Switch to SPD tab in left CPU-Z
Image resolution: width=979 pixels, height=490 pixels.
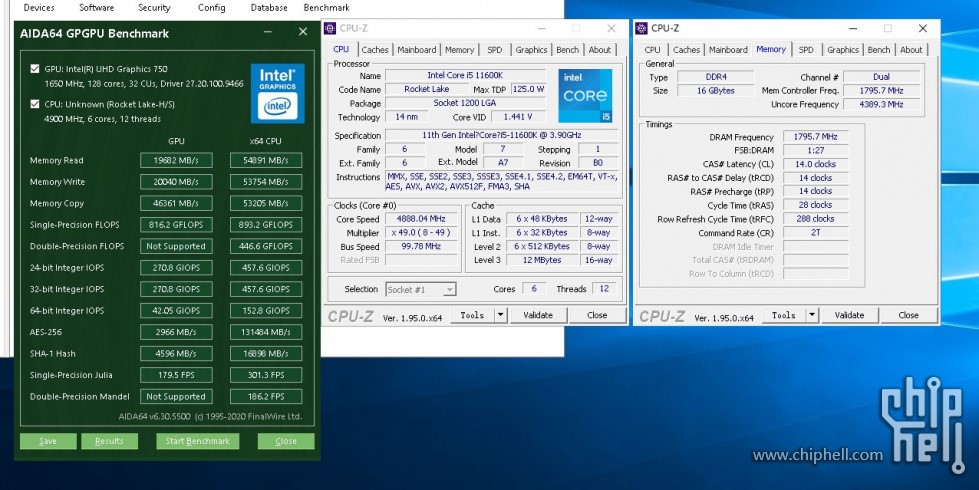[494, 50]
